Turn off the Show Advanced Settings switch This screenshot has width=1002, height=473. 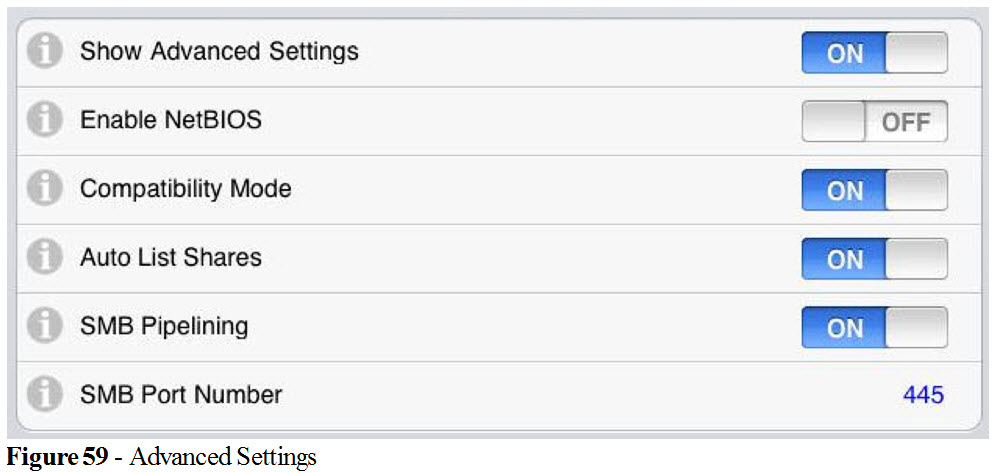[874, 53]
